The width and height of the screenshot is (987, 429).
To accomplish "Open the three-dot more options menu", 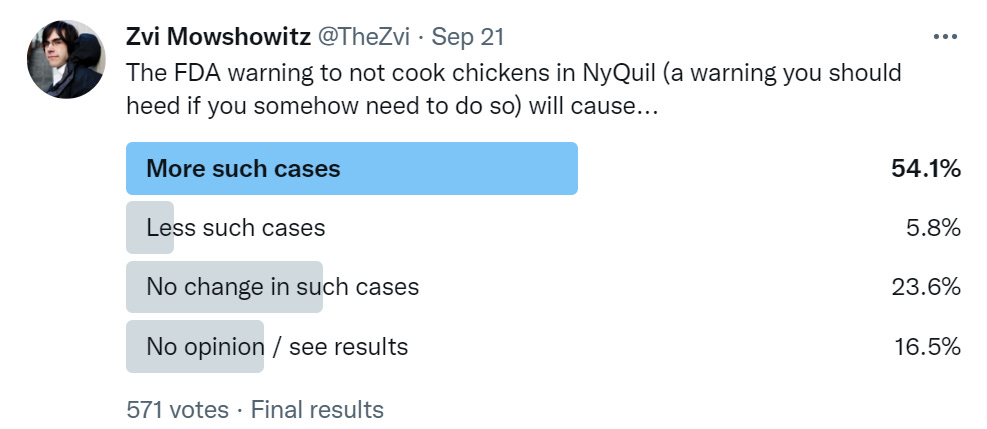I will click(945, 37).
